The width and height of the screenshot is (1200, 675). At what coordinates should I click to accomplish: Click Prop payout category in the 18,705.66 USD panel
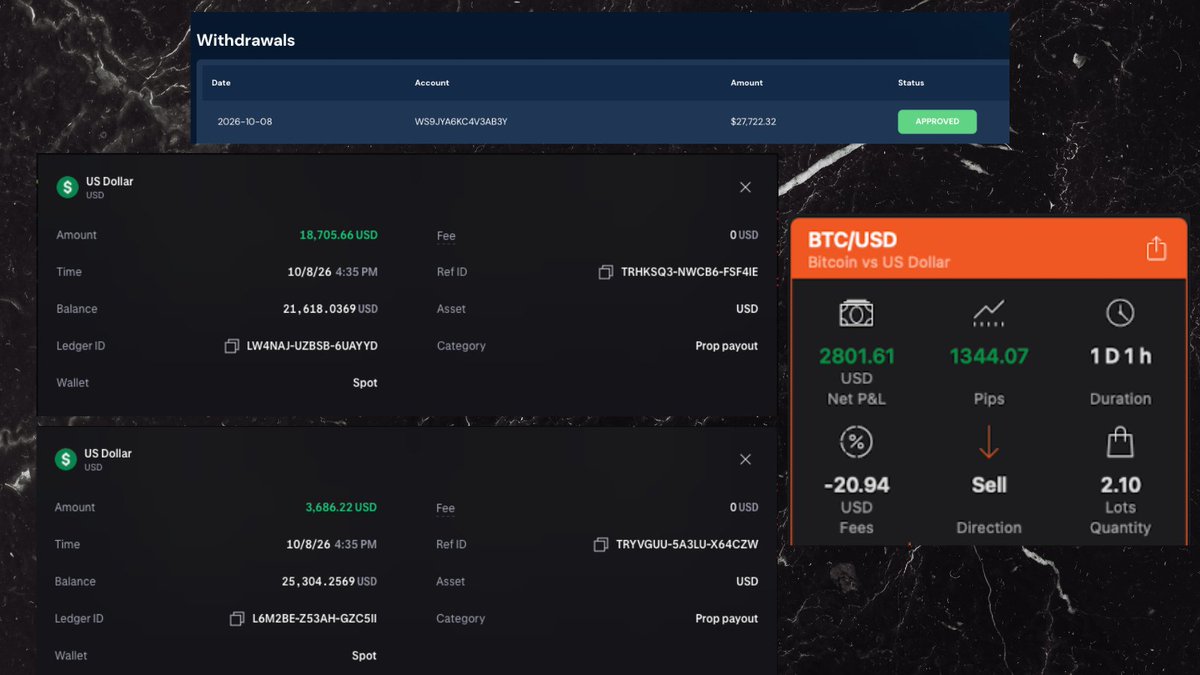[x=727, y=346]
